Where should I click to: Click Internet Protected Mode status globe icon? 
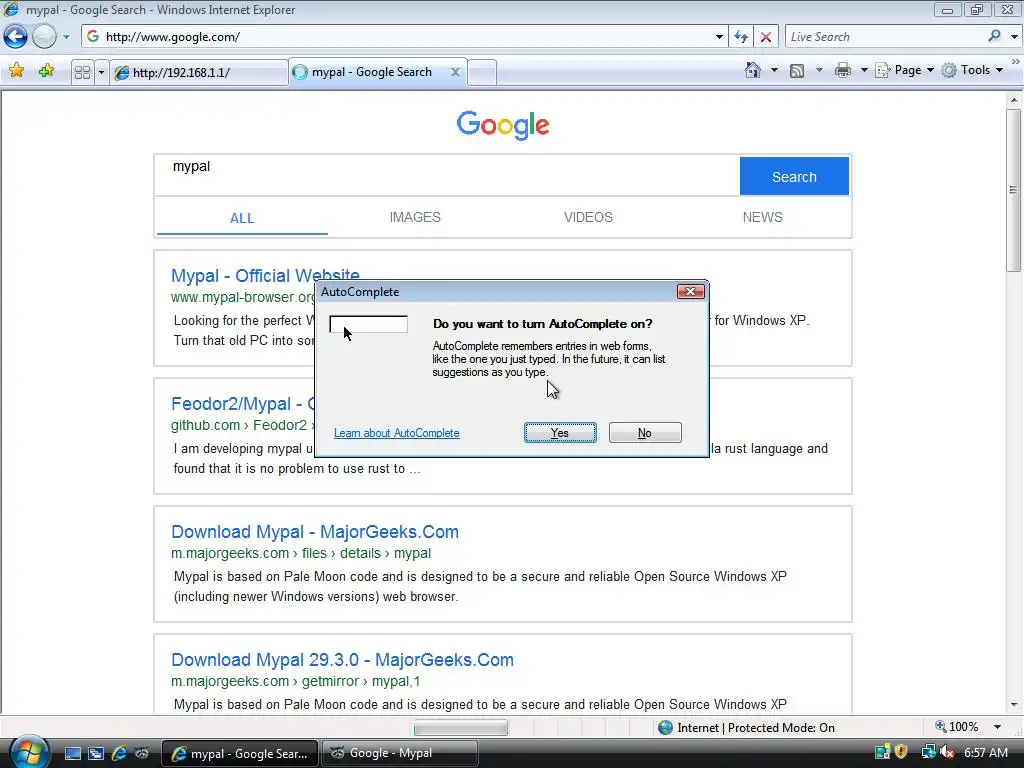tap(665, 728)
